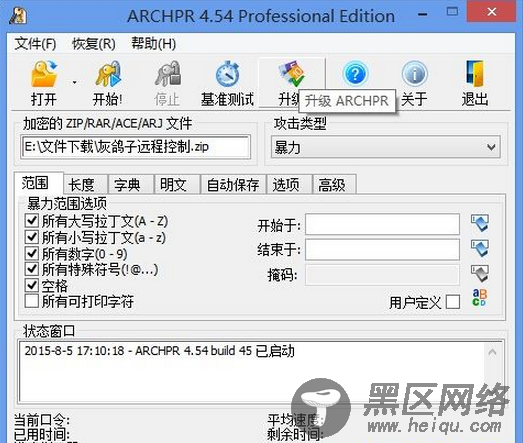Image resolution: width=523 pixels, height=443 pixels.
Task: Maximize the ARCHPR window
Action: (452, 12)
